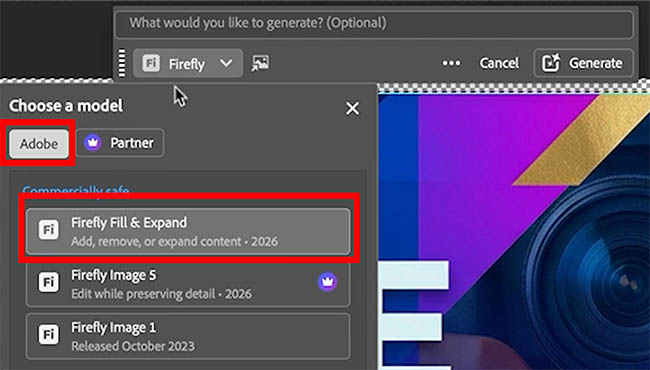Click the crown icon on Partner tab
This screenshot has height=370, width=650.
[92, 143]
